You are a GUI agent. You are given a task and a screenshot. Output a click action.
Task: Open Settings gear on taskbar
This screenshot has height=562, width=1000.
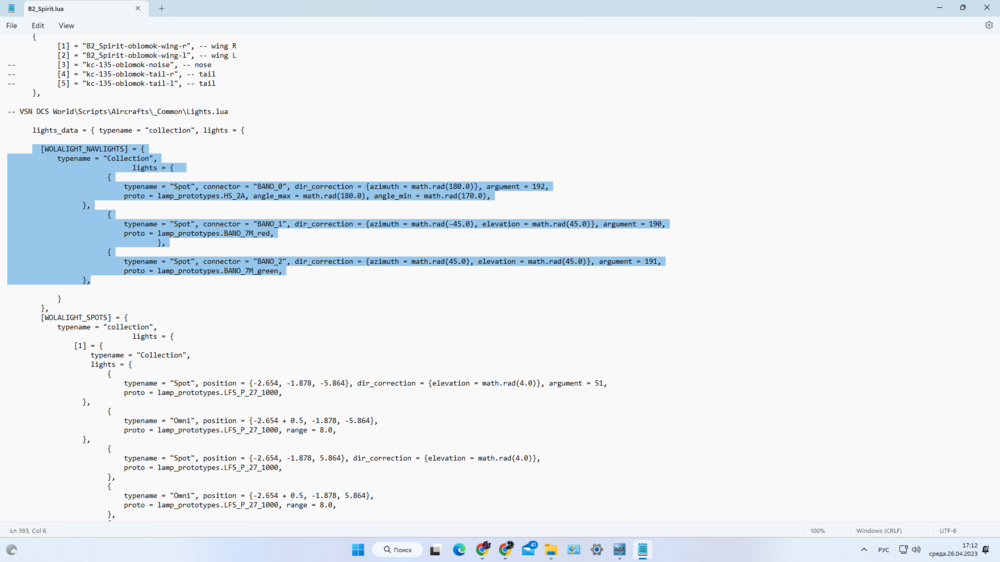(x=596, y=550)
